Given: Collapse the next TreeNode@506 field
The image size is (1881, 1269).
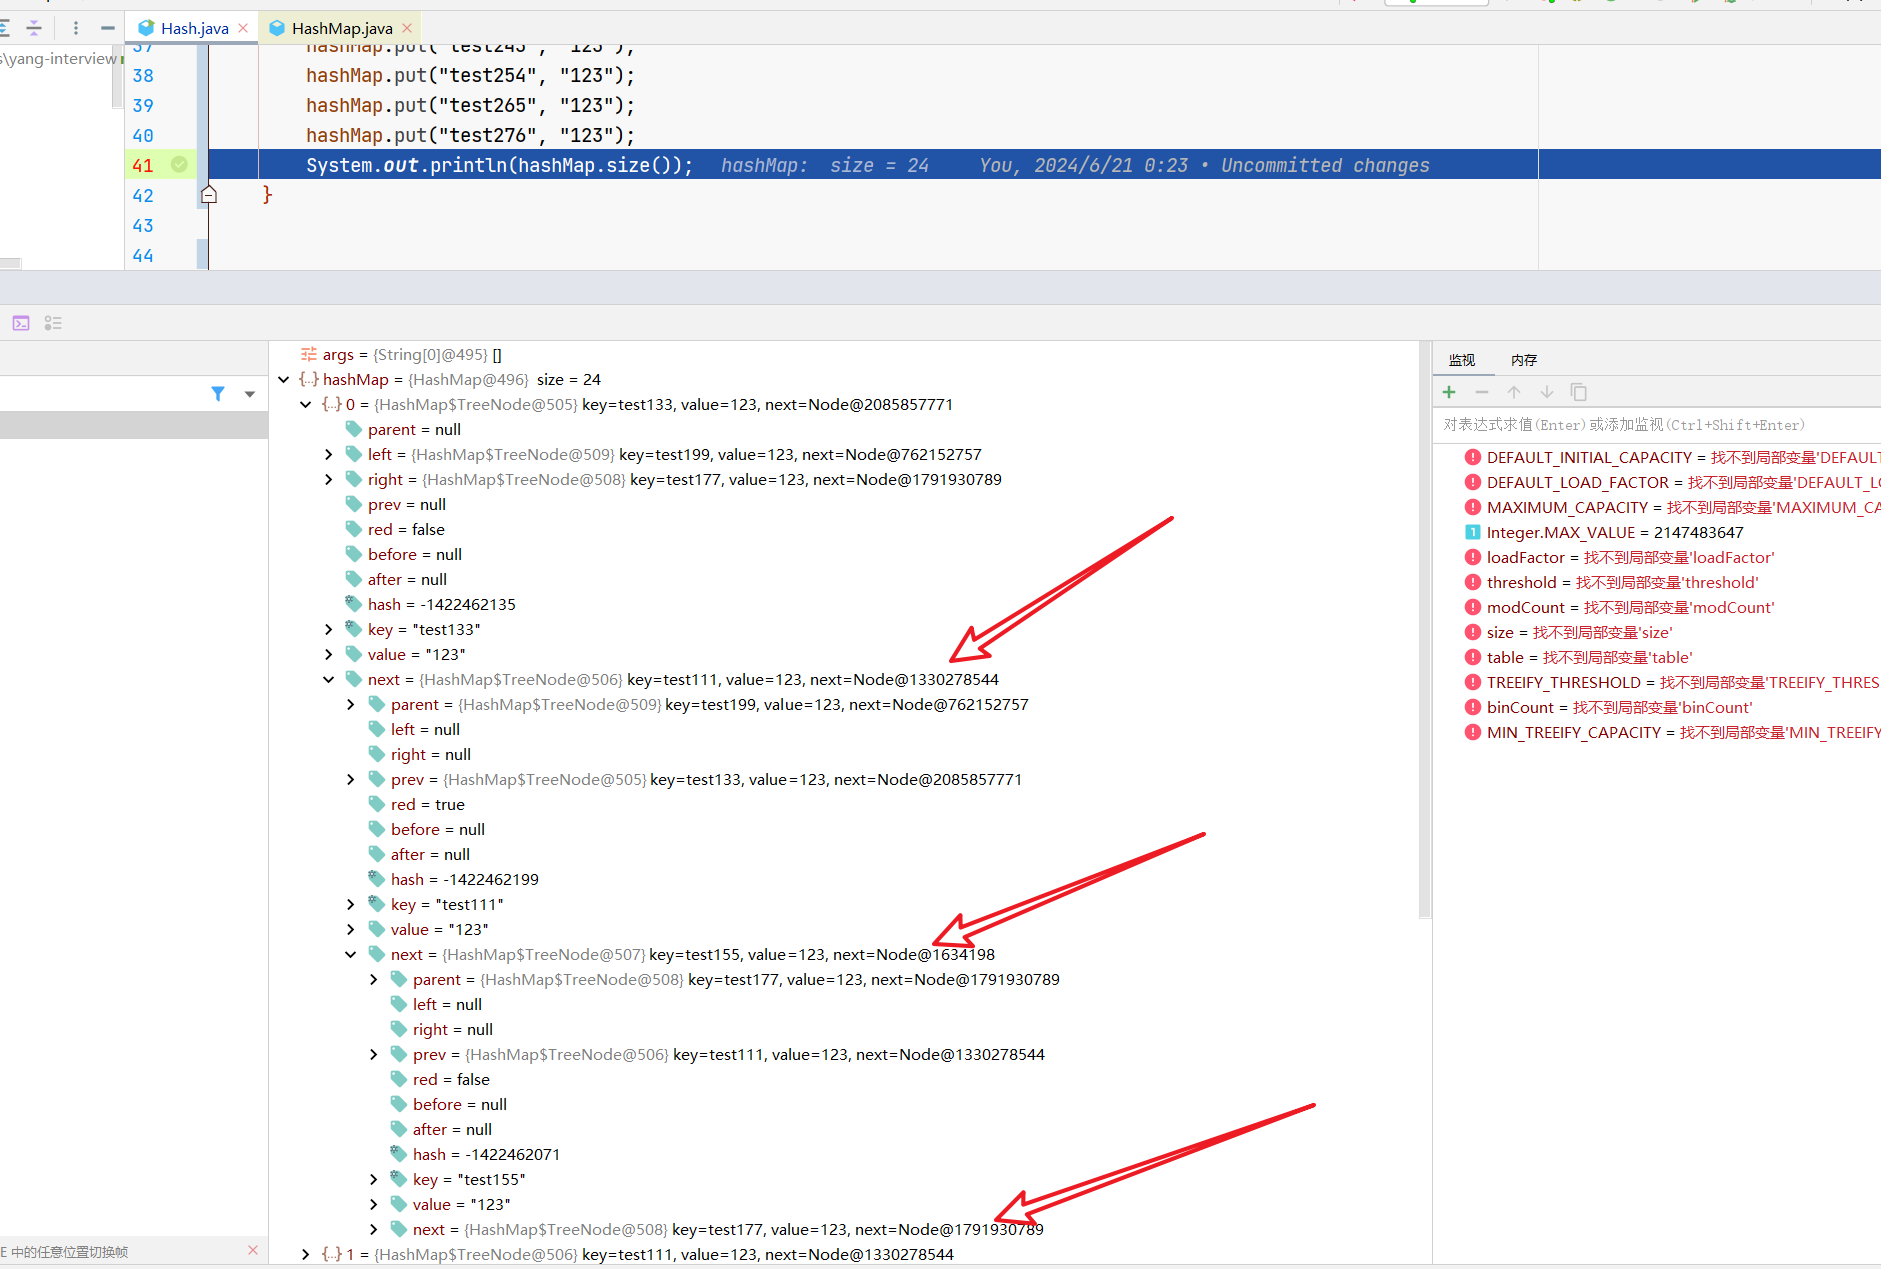Looking at the screenshot, I should (329, 680).
